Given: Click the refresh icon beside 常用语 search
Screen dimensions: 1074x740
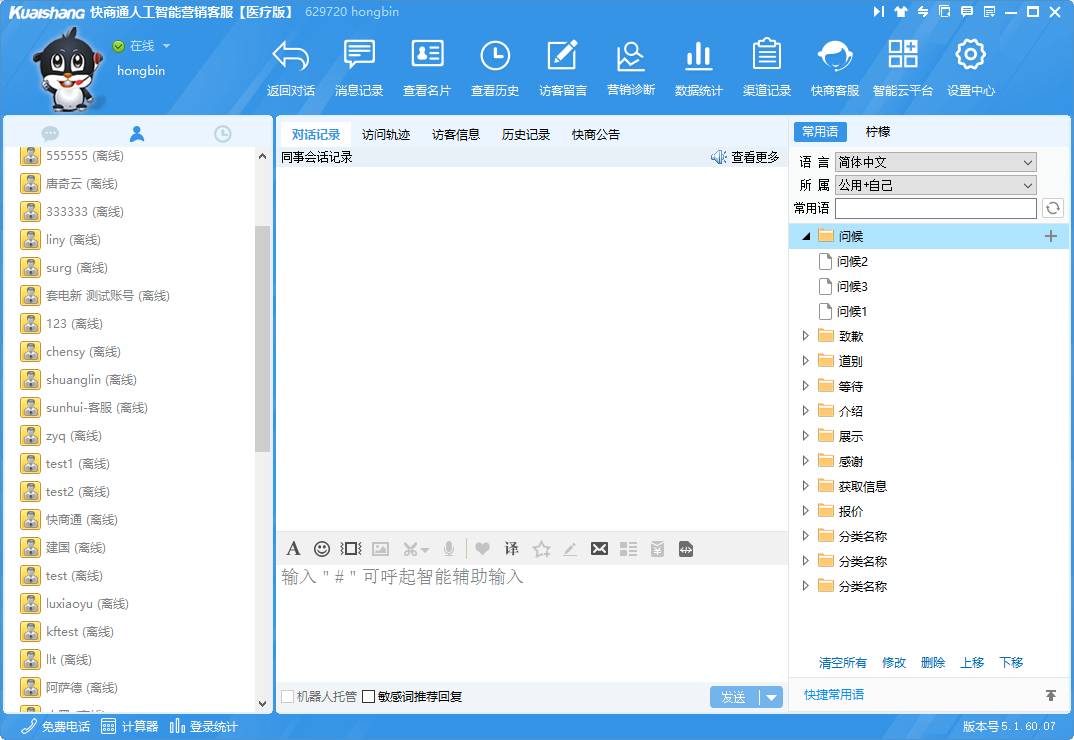Looking at the screenshot, I should coord(1052,208).
